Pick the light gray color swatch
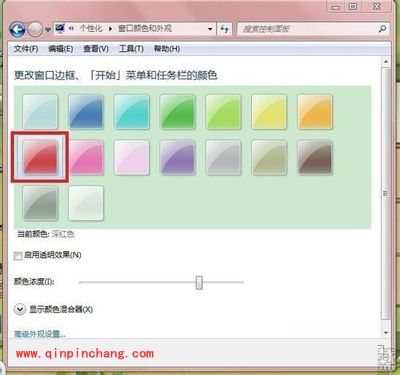Viewport: 400px width, 375px height. point(223,157)
